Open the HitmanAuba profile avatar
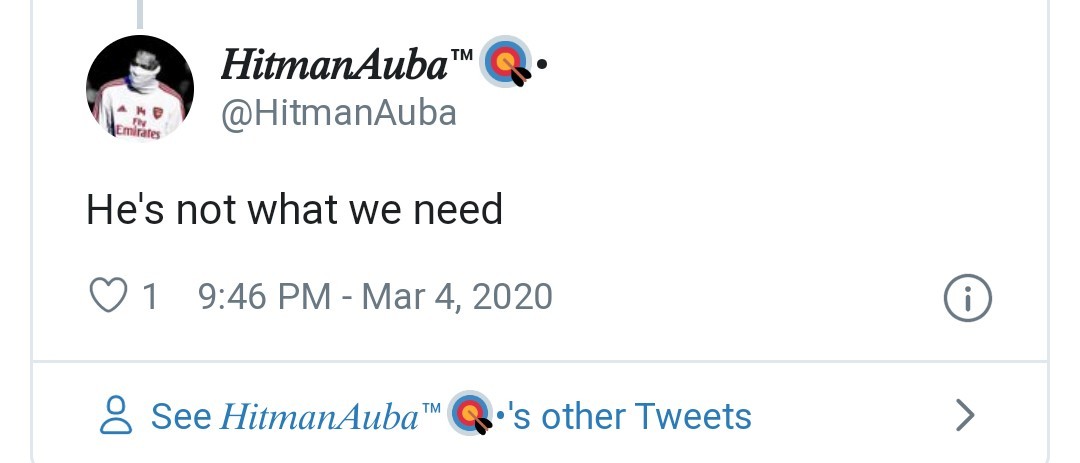The width and height of the screenshot is (1080, 463). click(140, 89)
